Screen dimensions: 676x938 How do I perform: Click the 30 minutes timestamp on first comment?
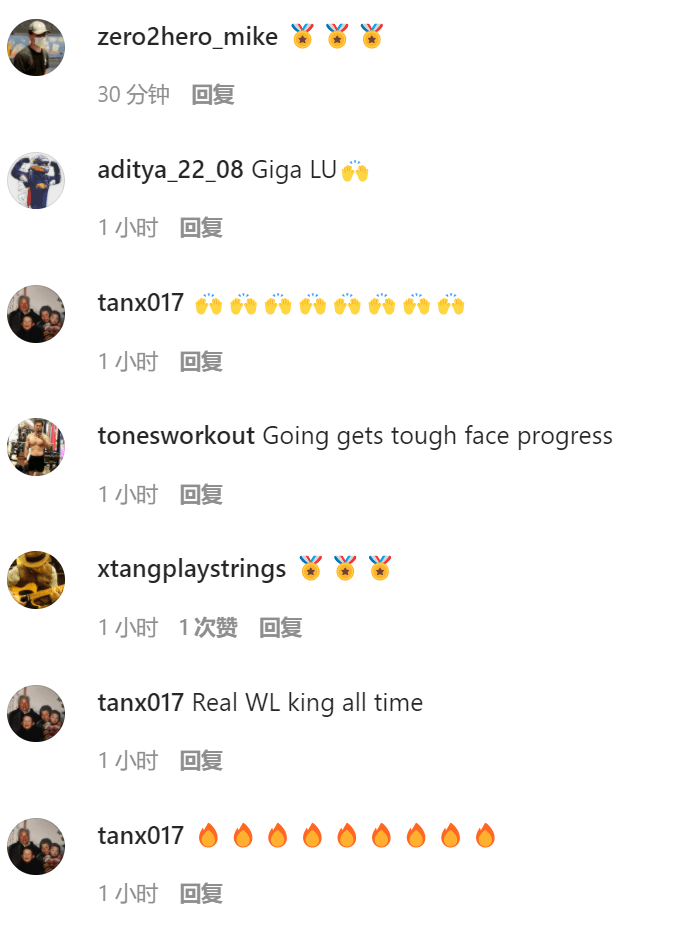tap(133, 95)
